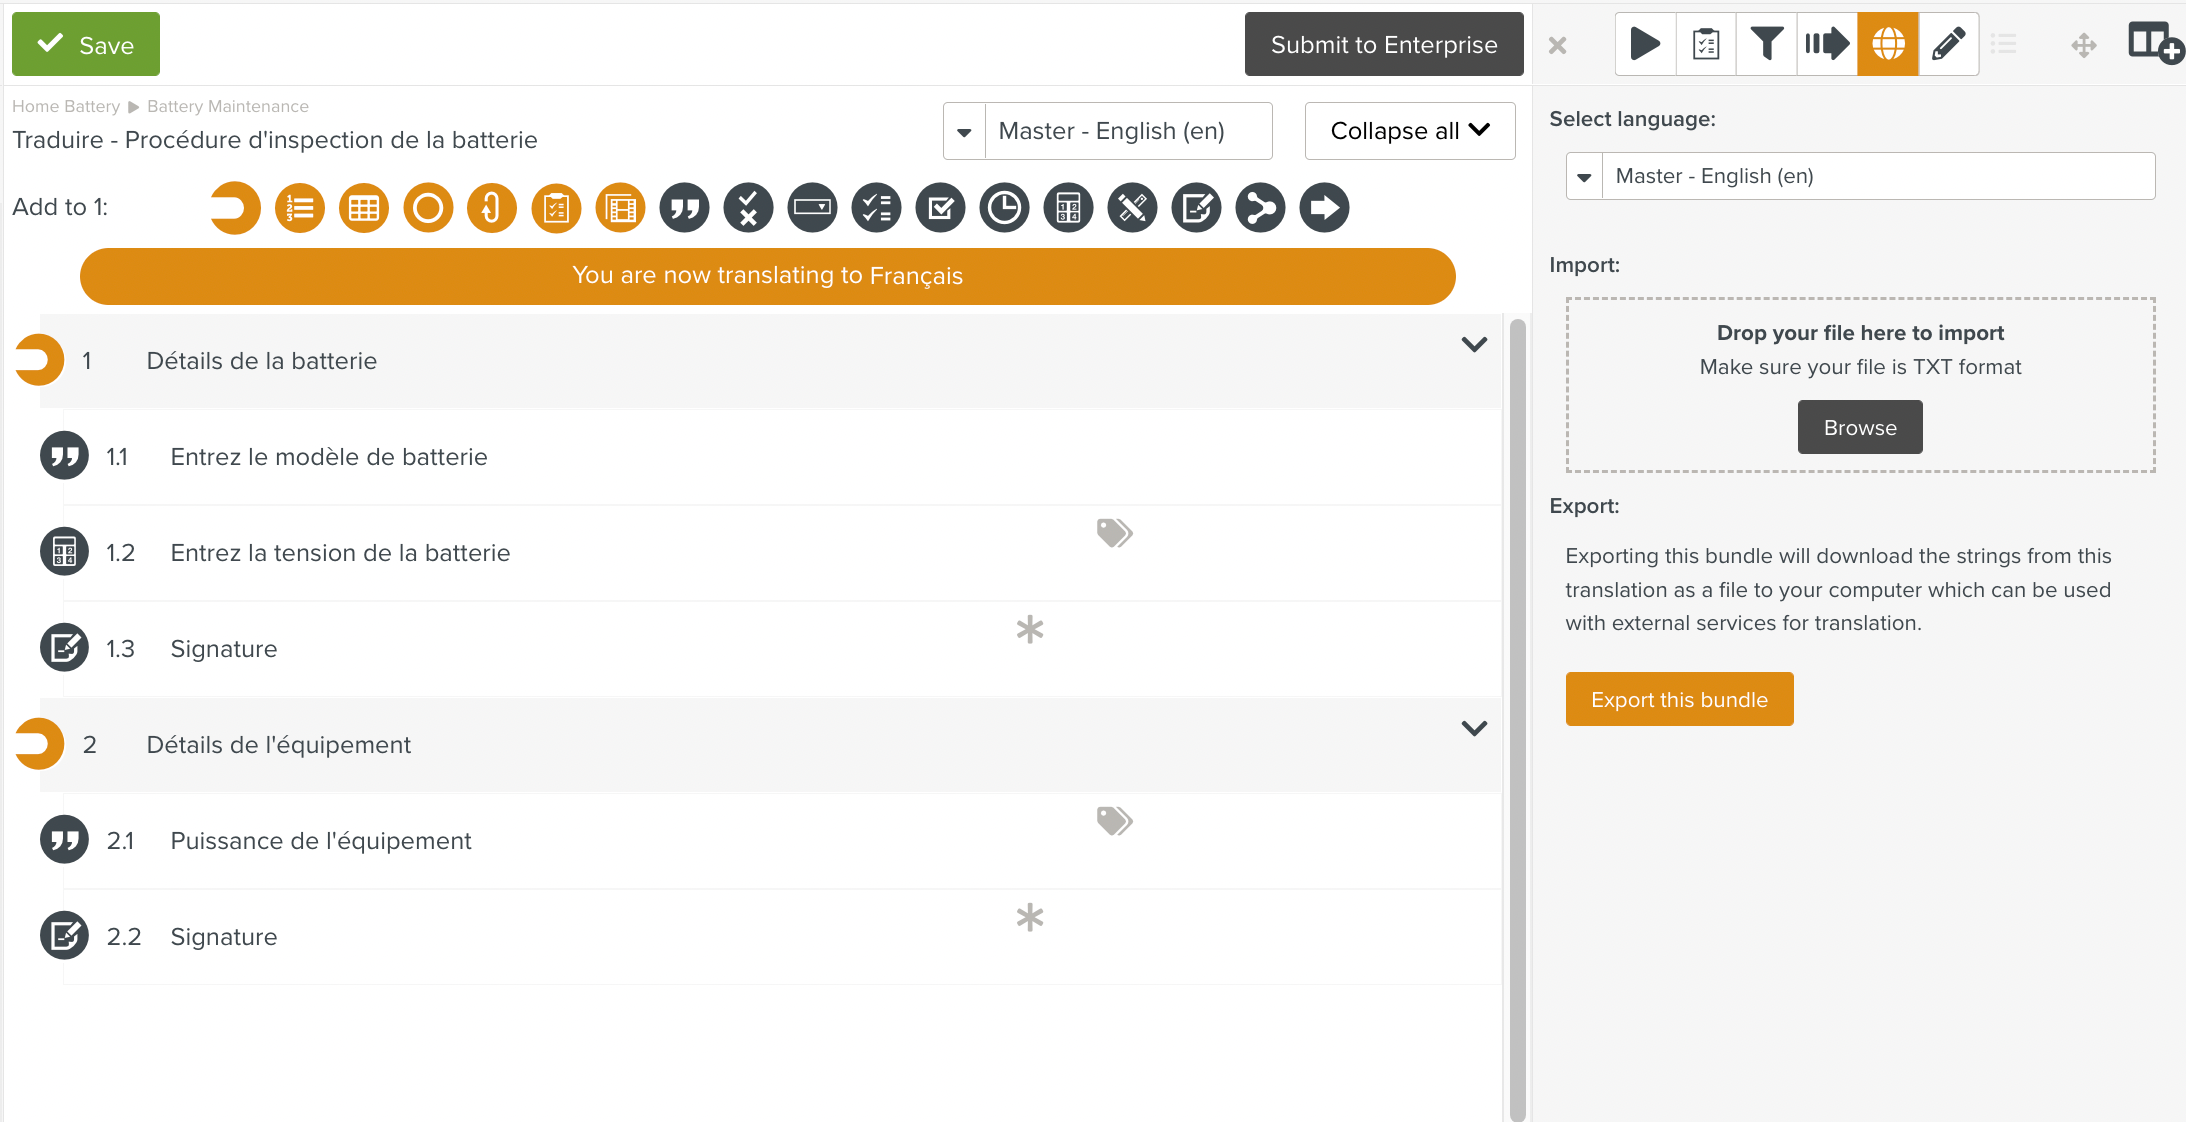This screenshot has height=1122, width=2186.
Task: Click the Export this bundle button
Action: coord(1679,699)
